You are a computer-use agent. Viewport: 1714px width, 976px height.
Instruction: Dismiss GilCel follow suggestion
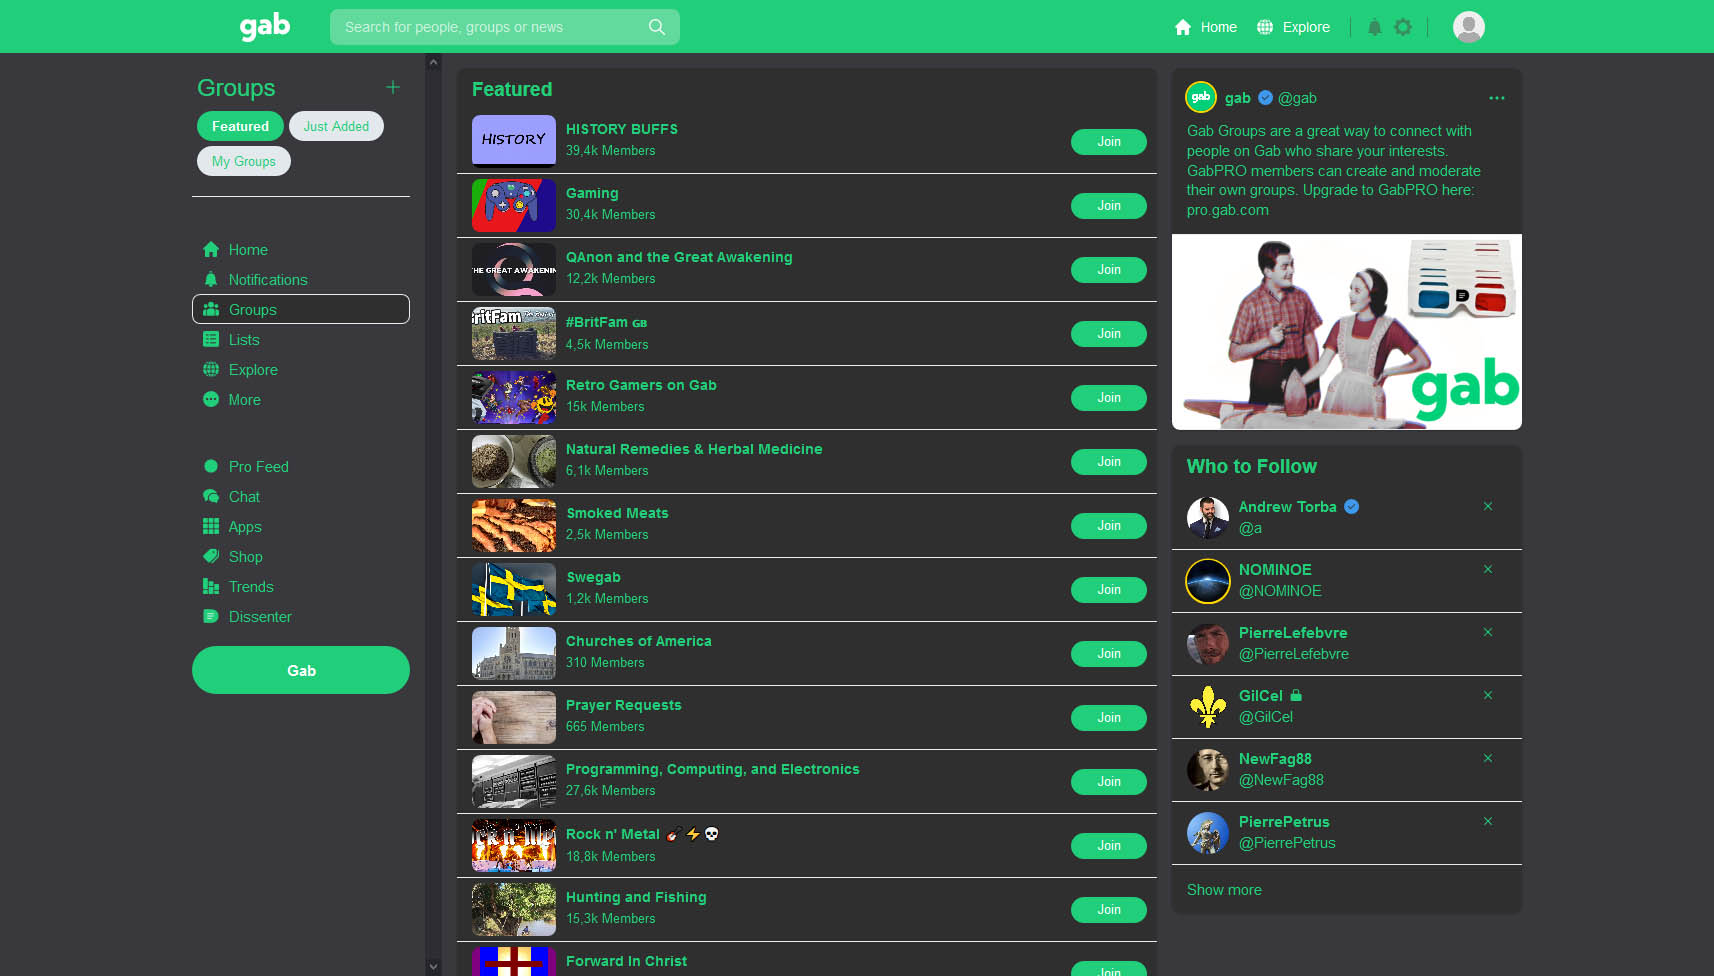[1488, 695]
